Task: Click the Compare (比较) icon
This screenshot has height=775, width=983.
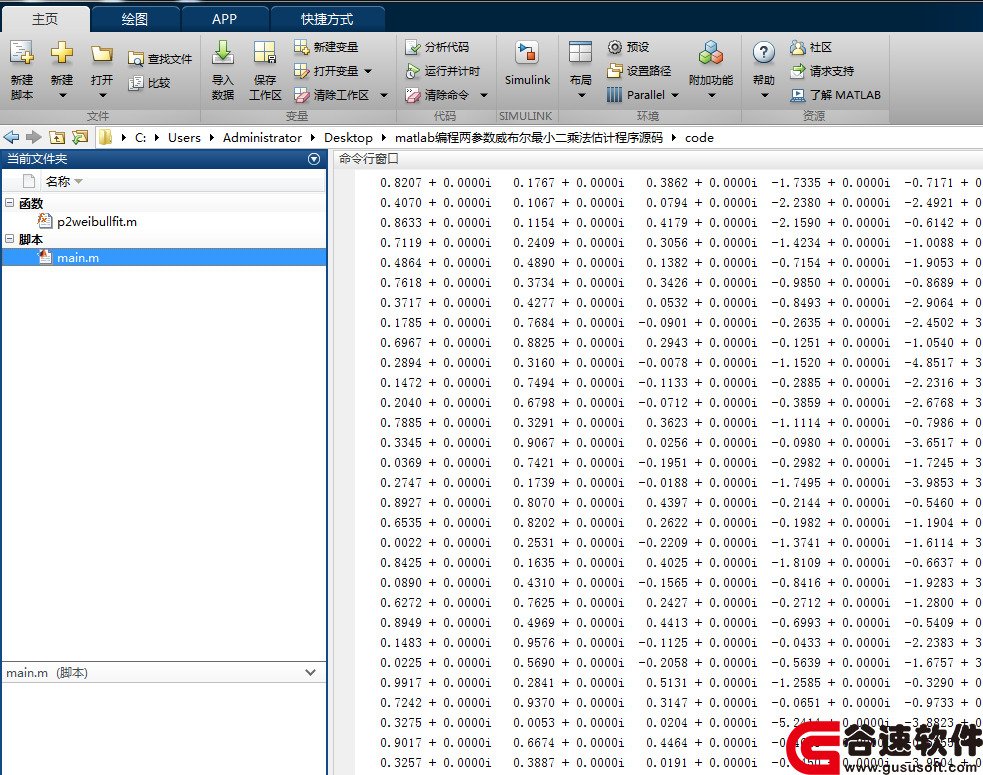Action: tap(135, 83)
